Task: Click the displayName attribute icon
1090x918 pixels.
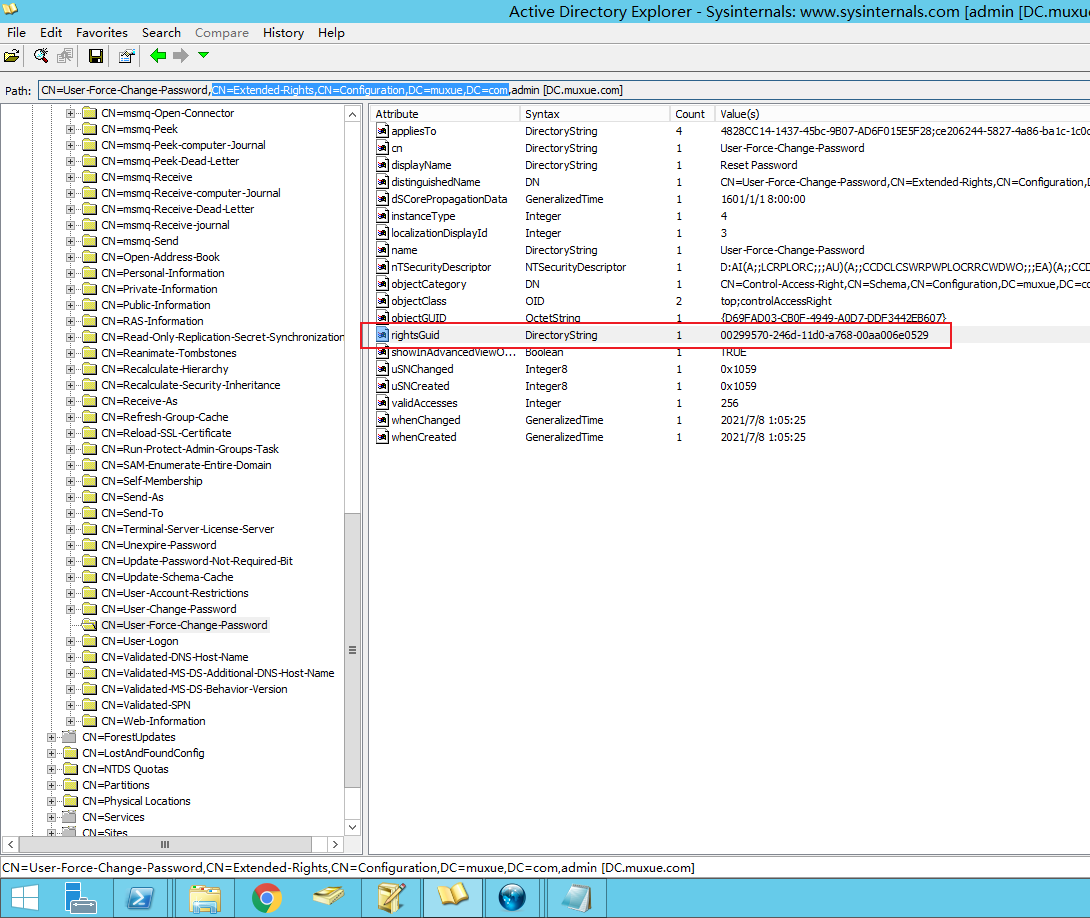Action: pos(382,165)
